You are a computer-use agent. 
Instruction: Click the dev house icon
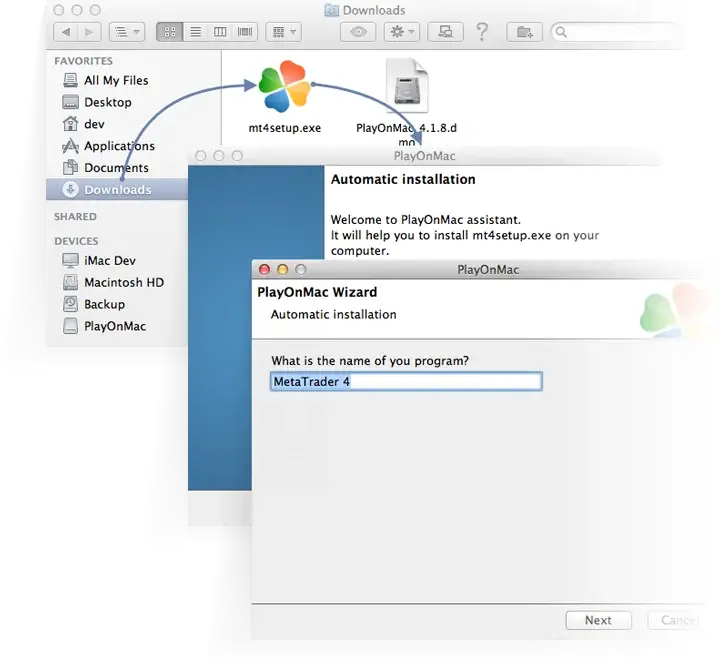(x=70, y=124)
